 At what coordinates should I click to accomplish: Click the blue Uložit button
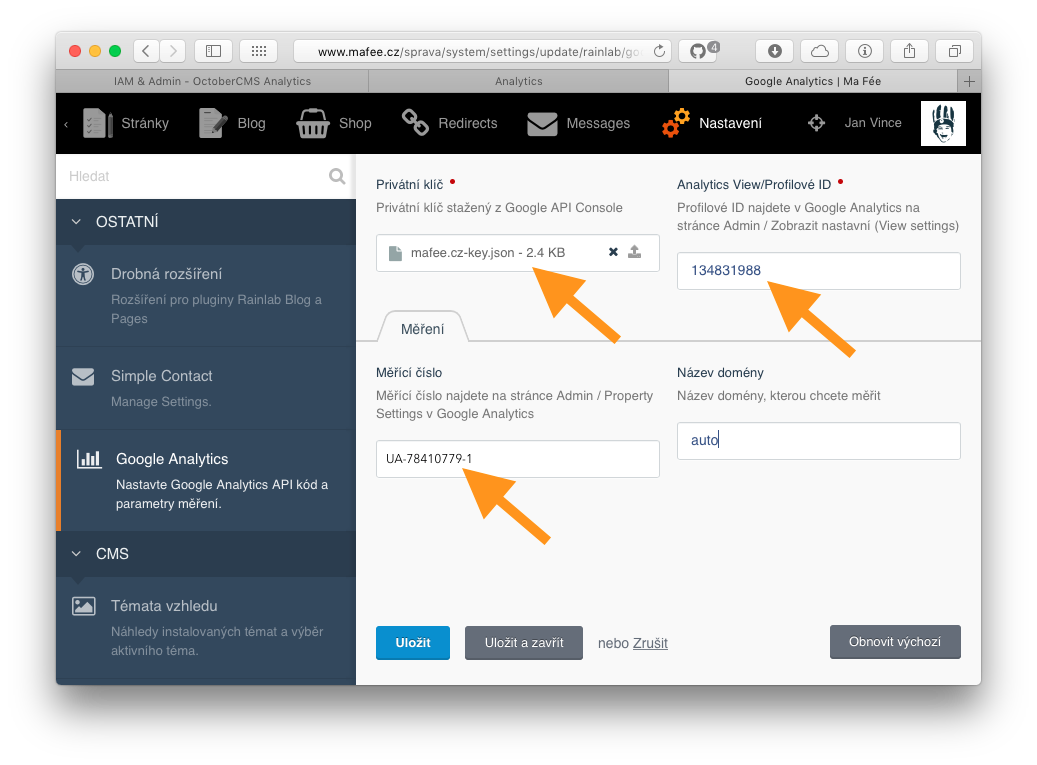pos(413,643)
